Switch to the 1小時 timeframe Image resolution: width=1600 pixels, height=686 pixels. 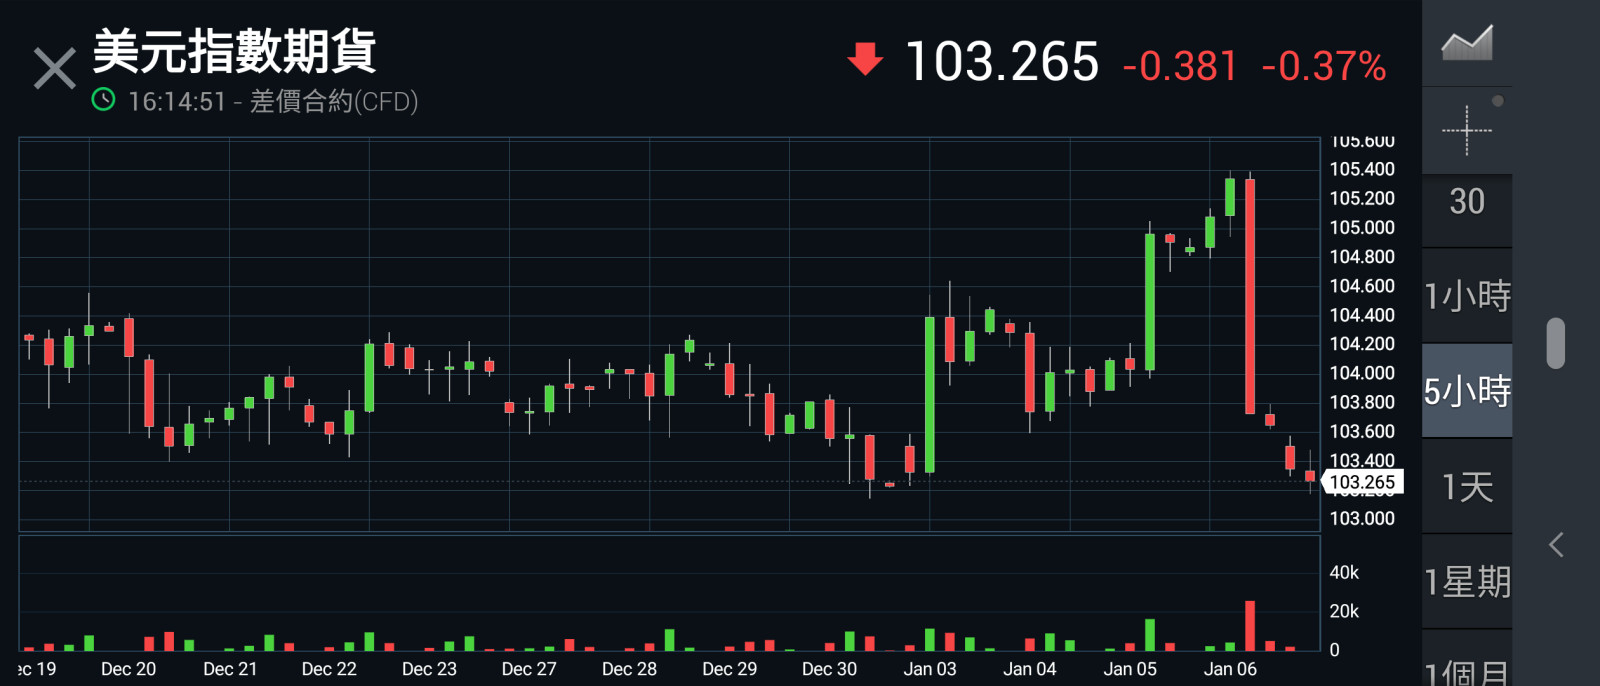coord(1466,296)
